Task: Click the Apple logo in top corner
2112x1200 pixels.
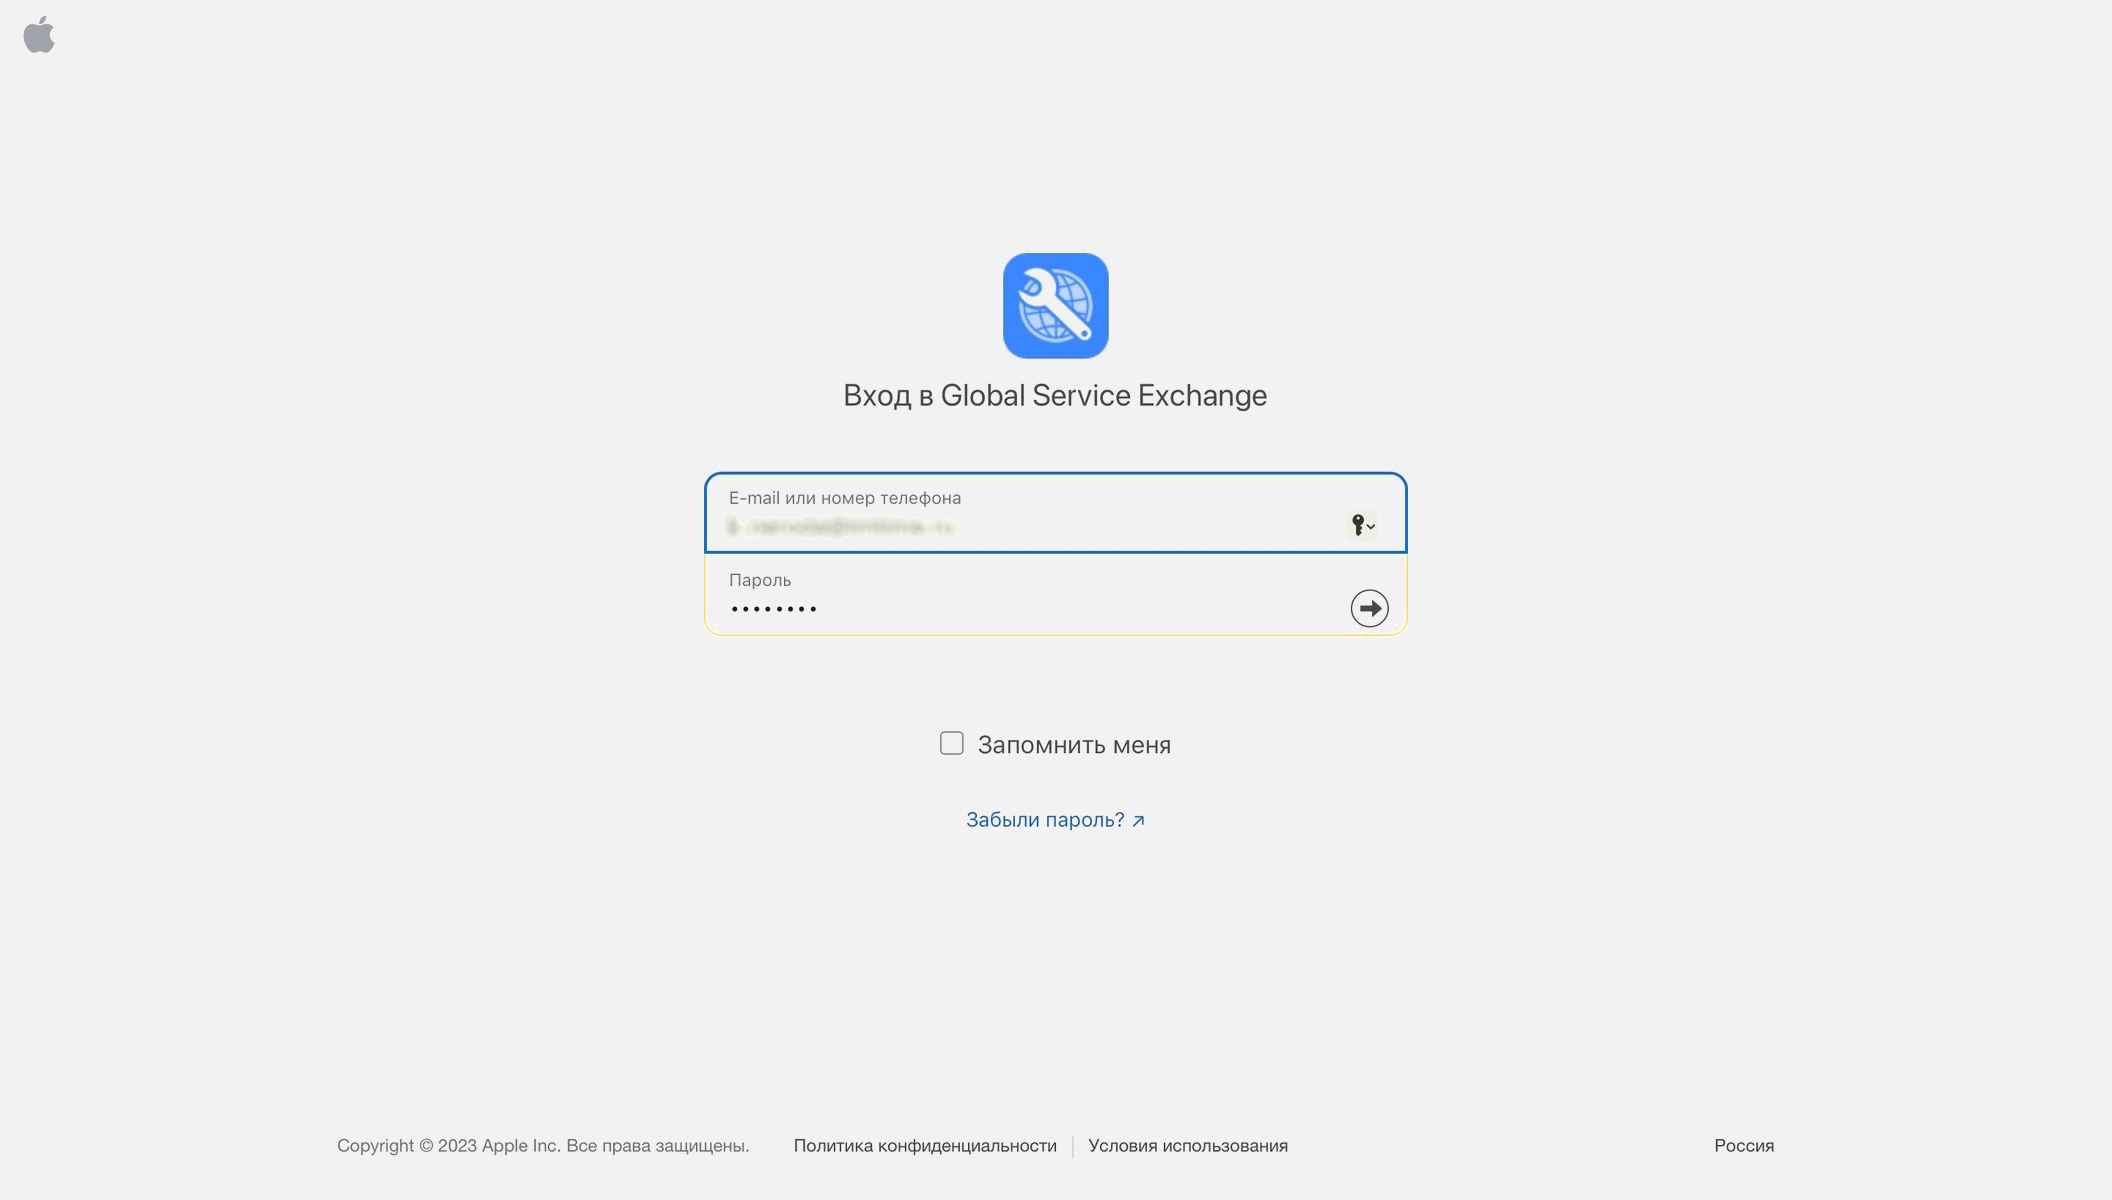Action: pyautogui.click(x=39, y=35)
